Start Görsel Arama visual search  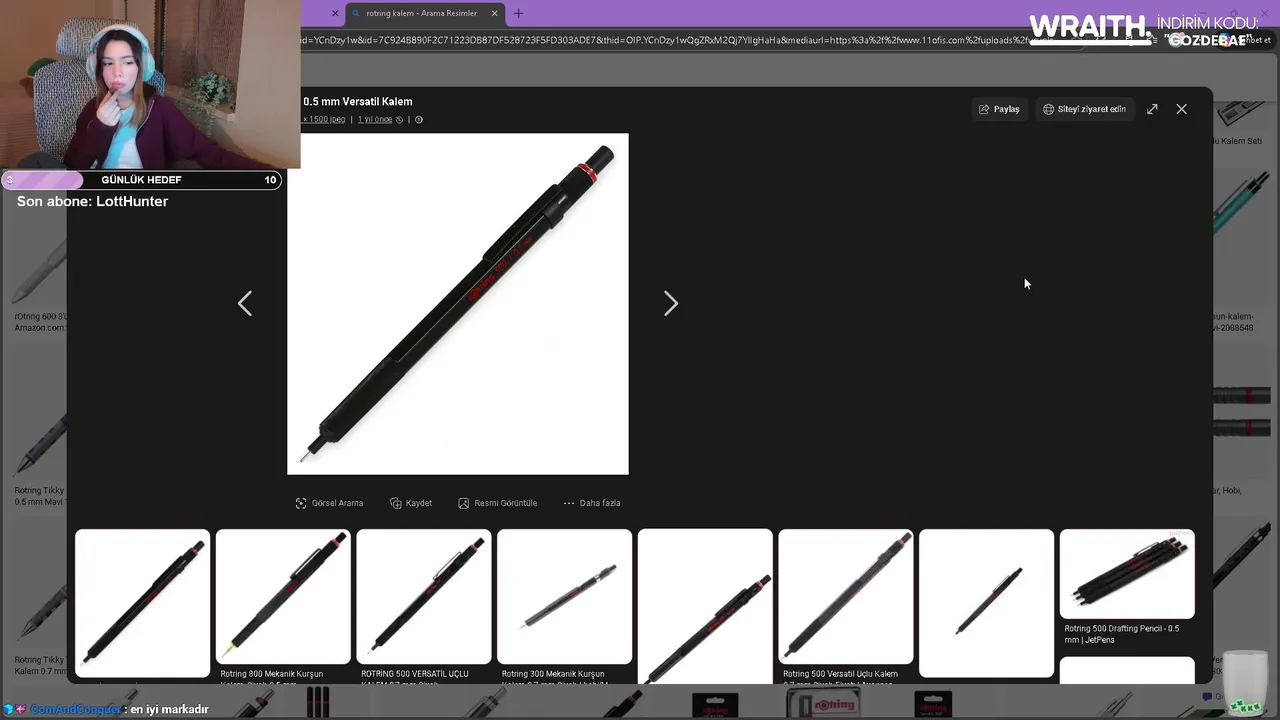(329, 503)
